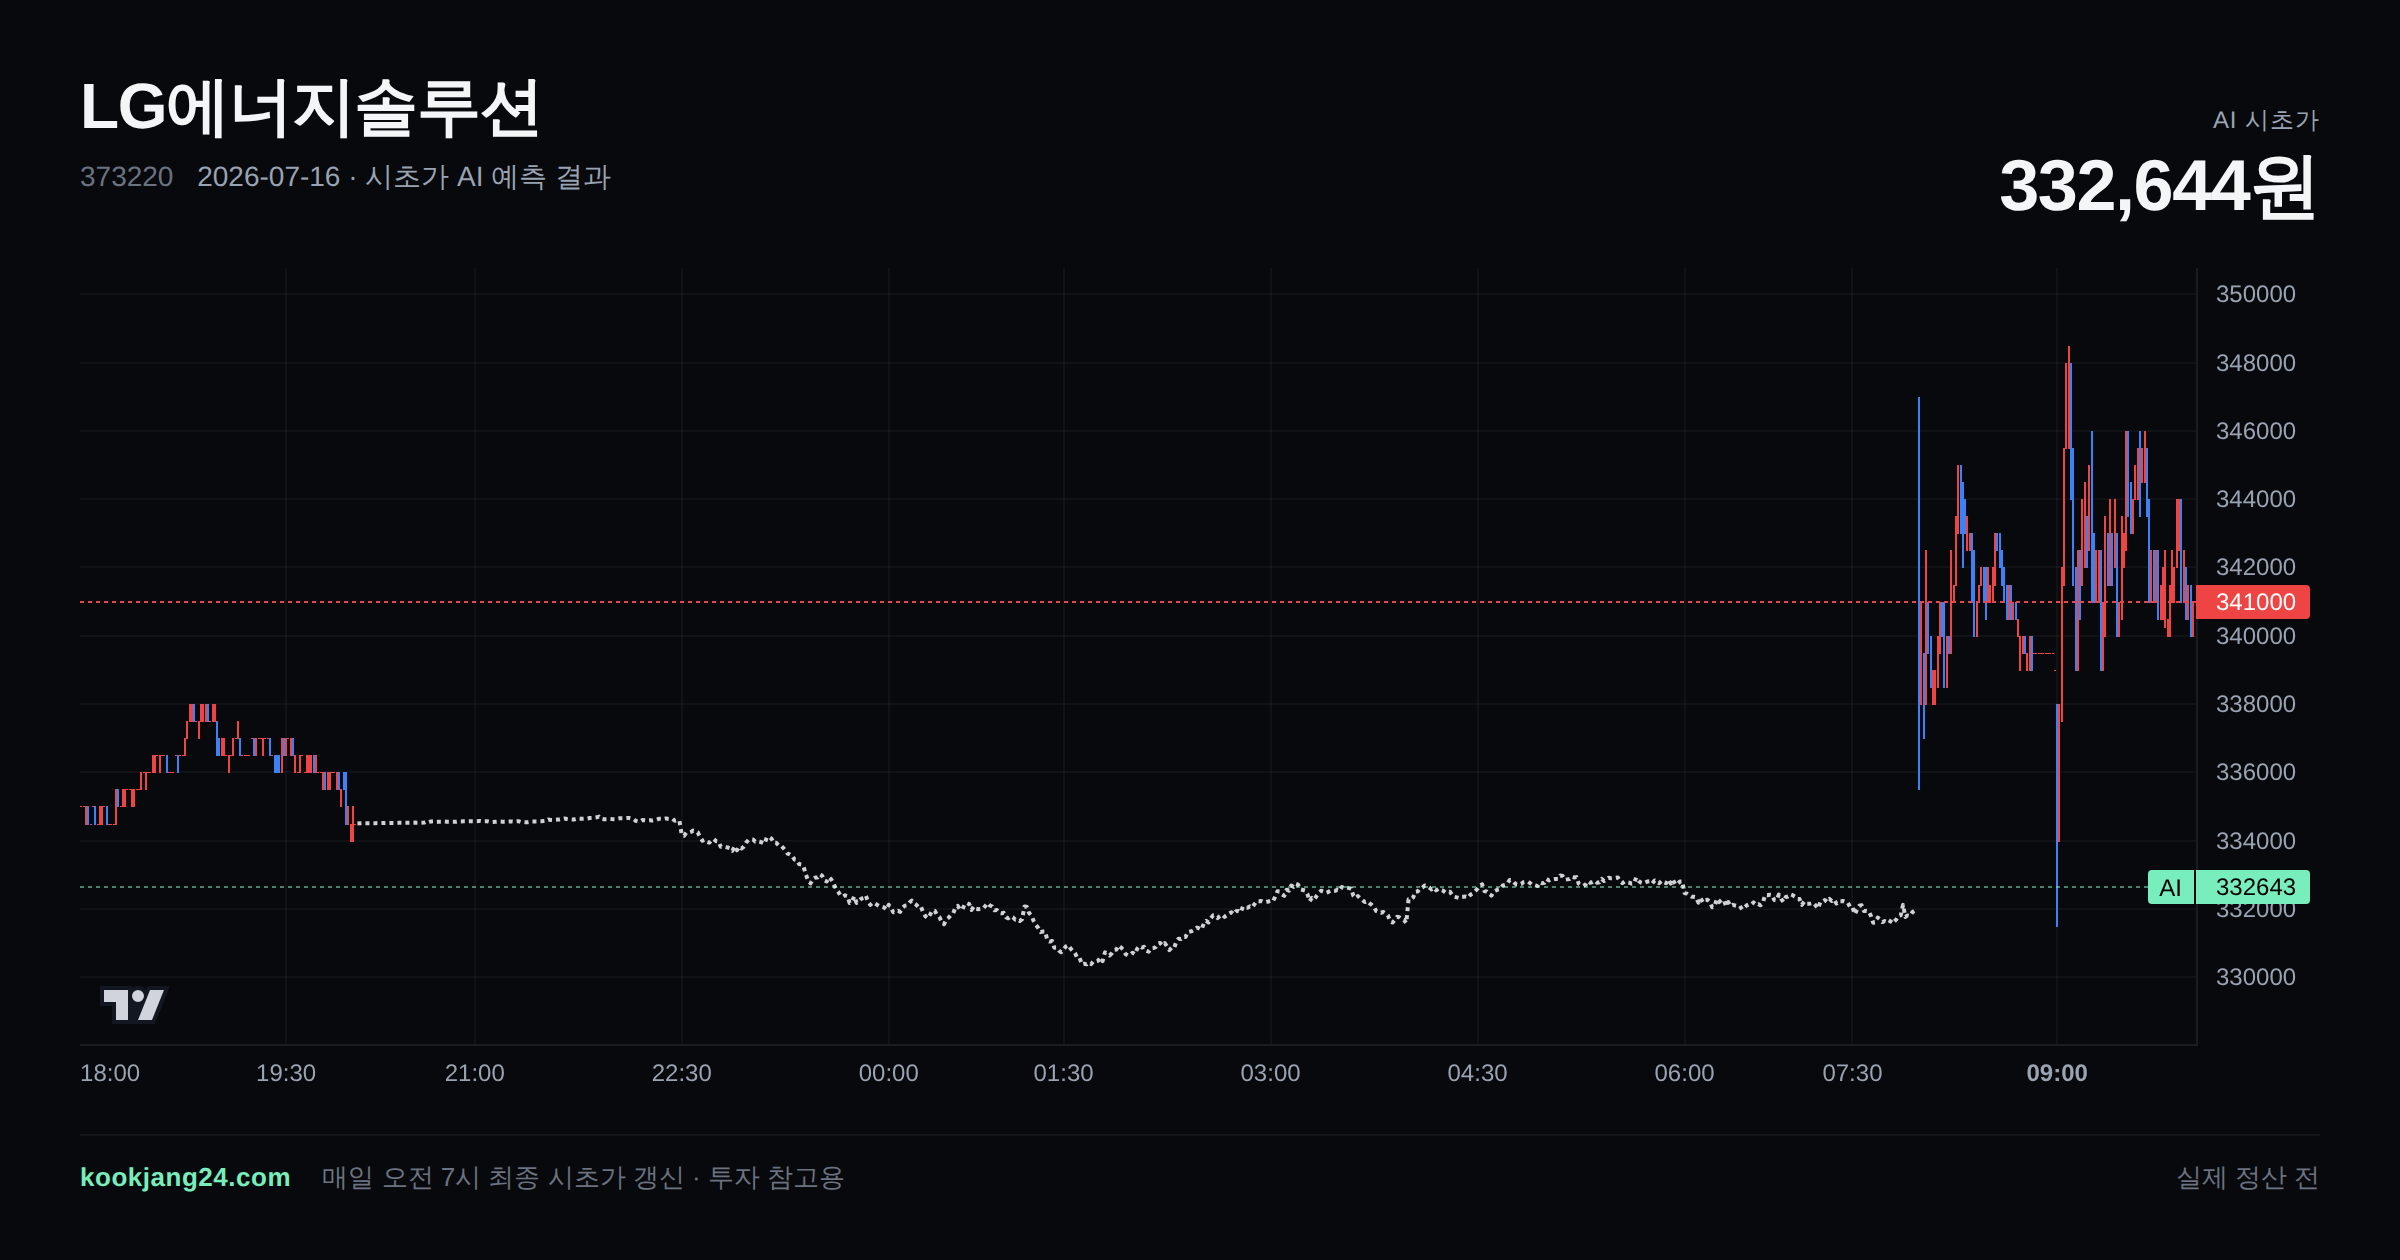2400x1260 pixels.
Task: Click the 332643 green price value
Action: click(x=2254, y=887)
